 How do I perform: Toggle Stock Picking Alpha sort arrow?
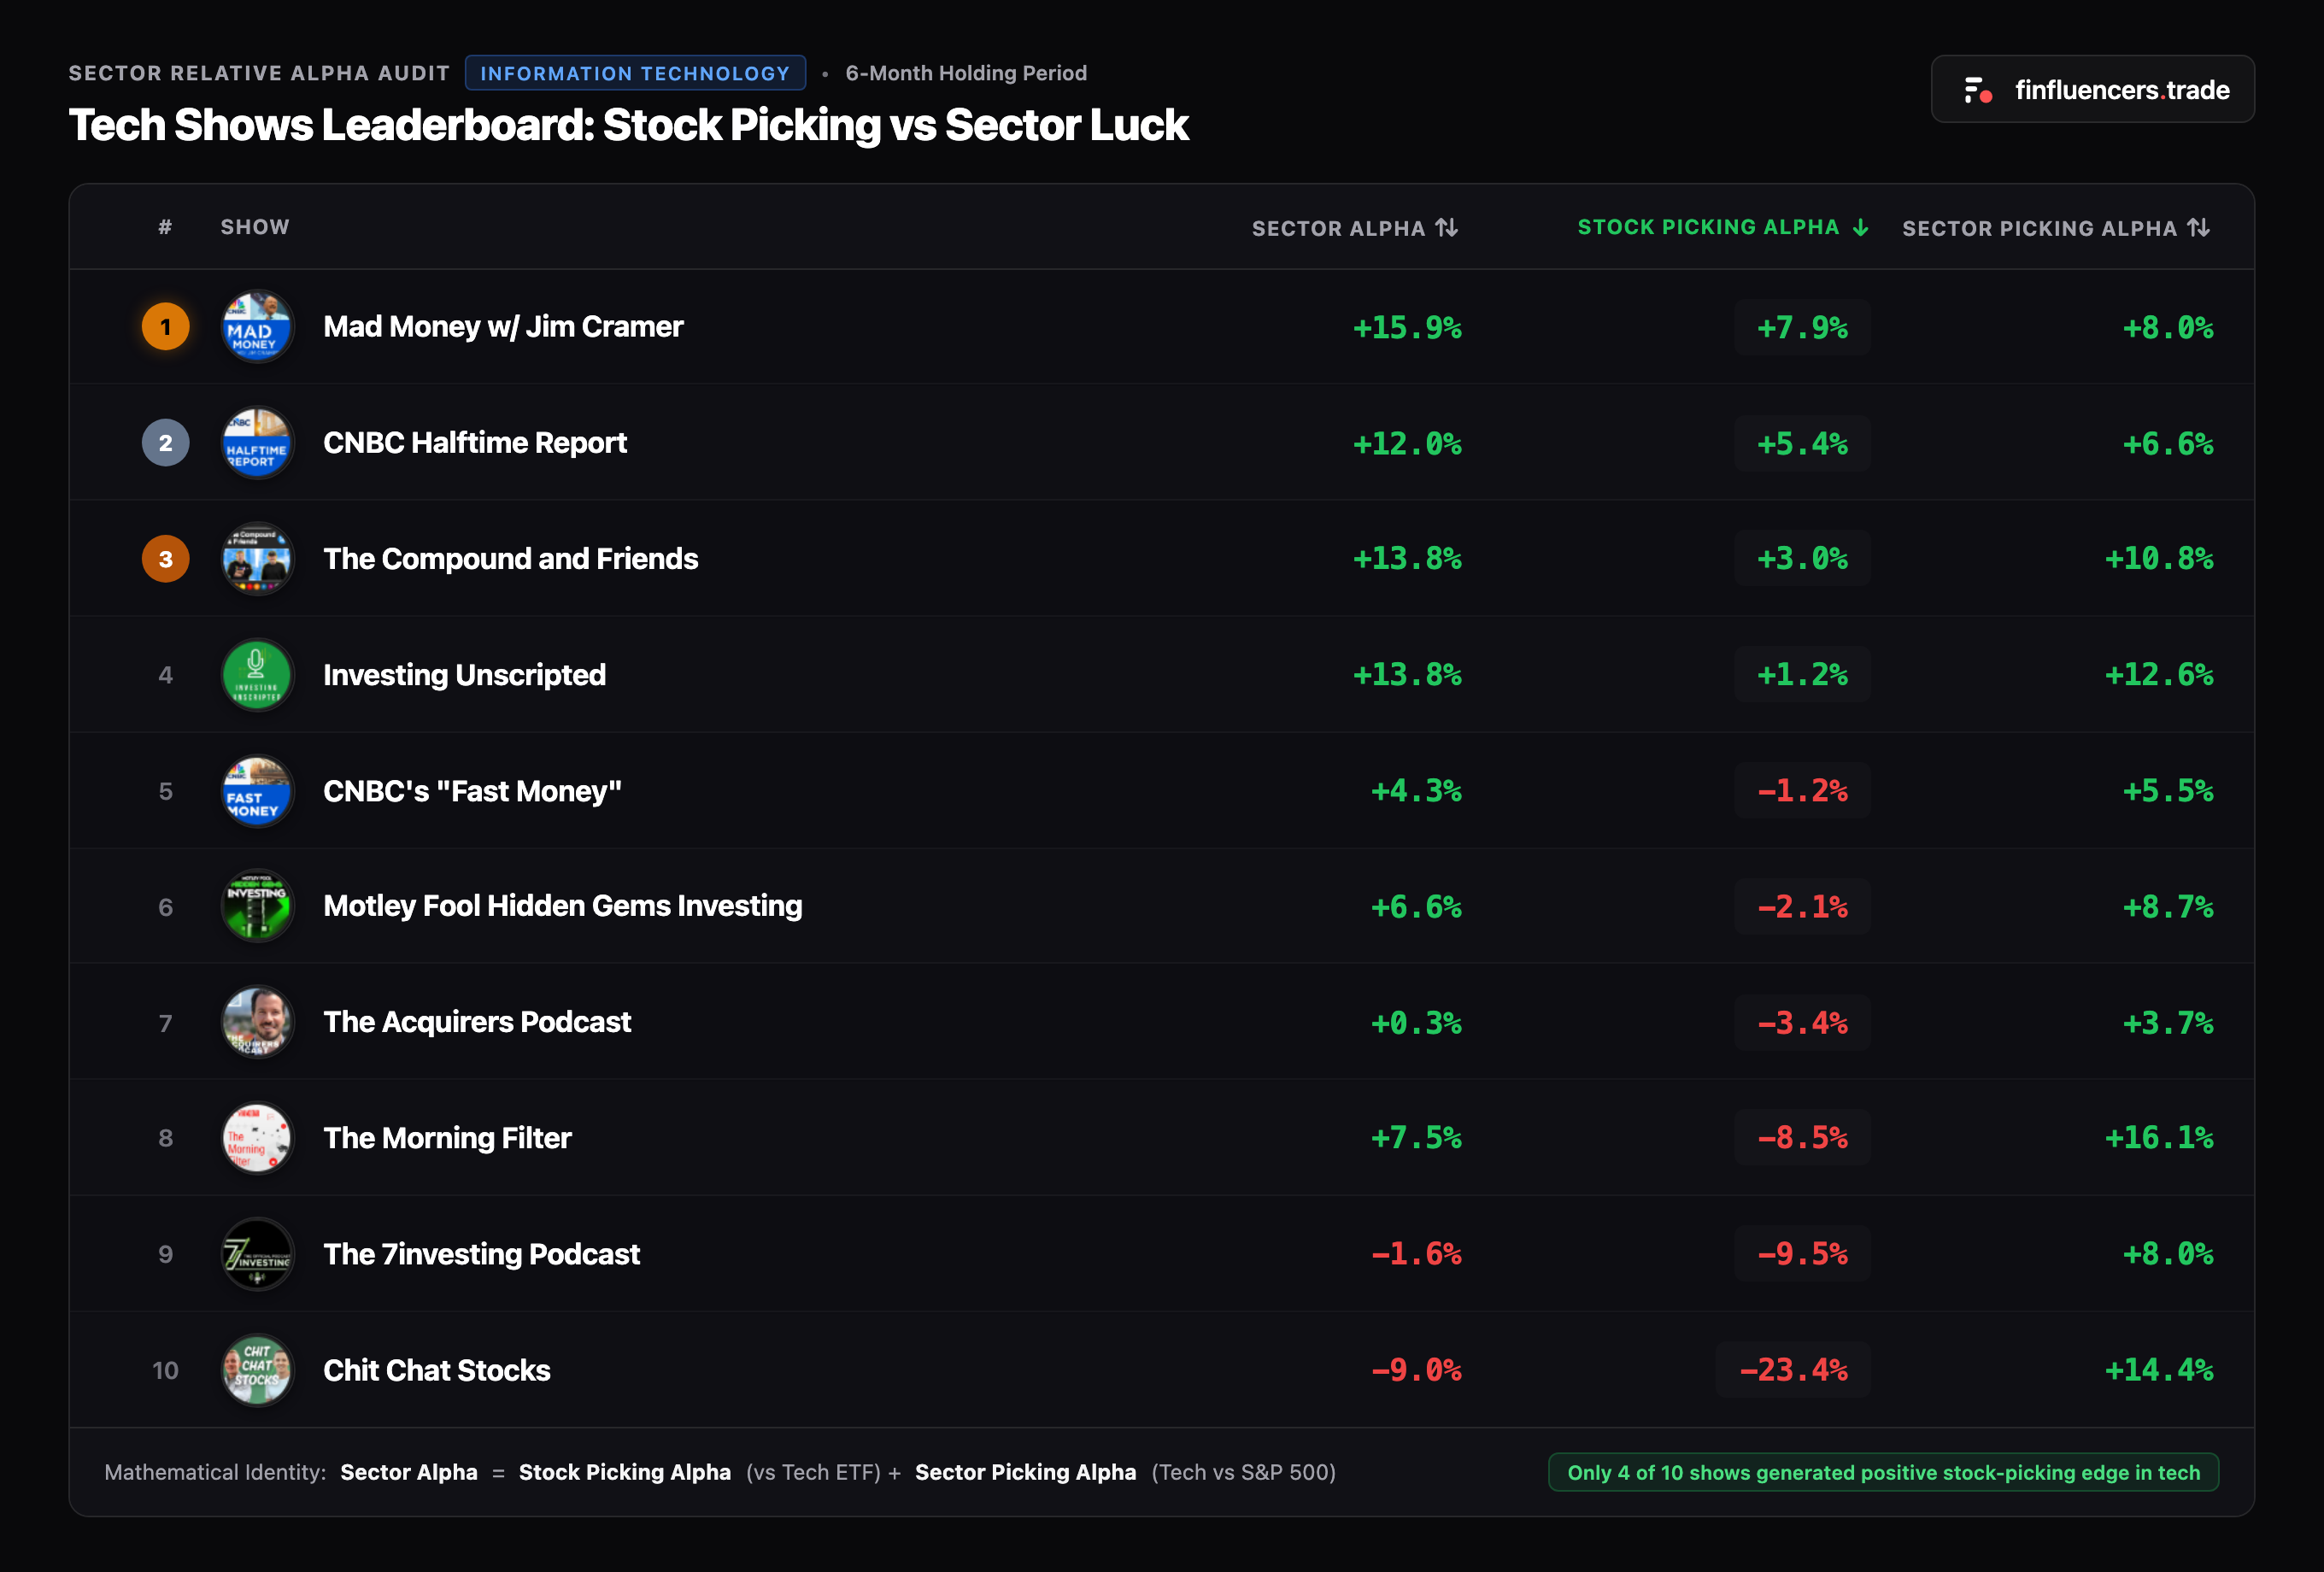point(1860,228)
